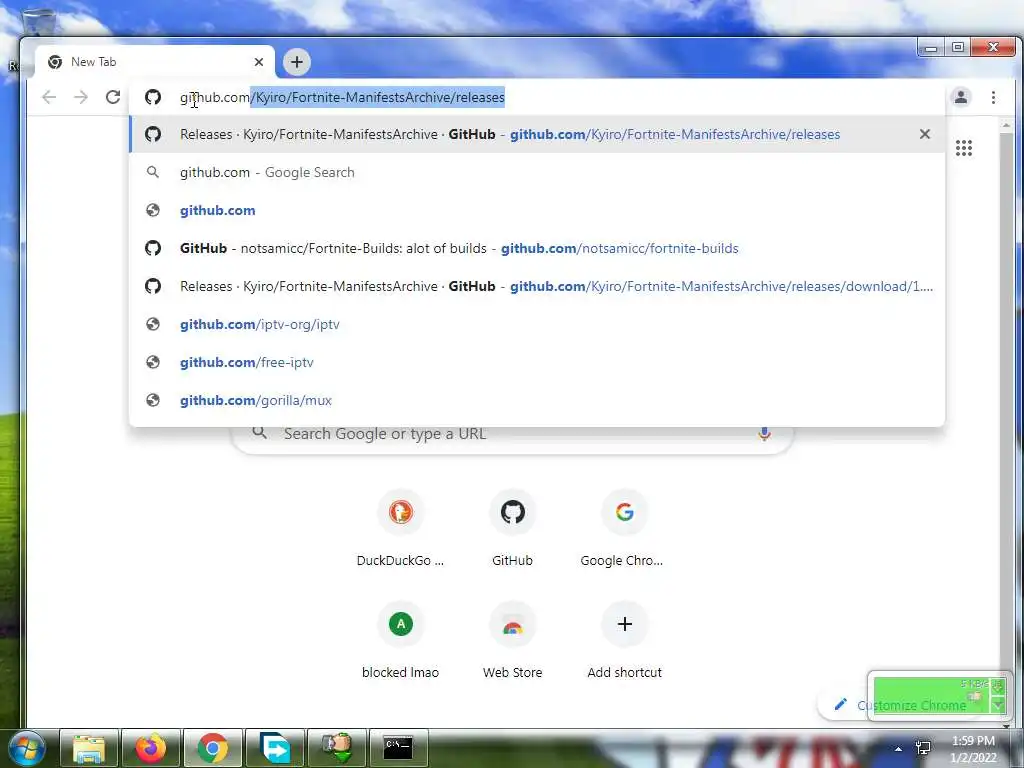Image resolution: width=1024 pixels, height=768 pixels.
Task: Click the magnifier icon in Google Search suggestion
Action: [153, 172]
